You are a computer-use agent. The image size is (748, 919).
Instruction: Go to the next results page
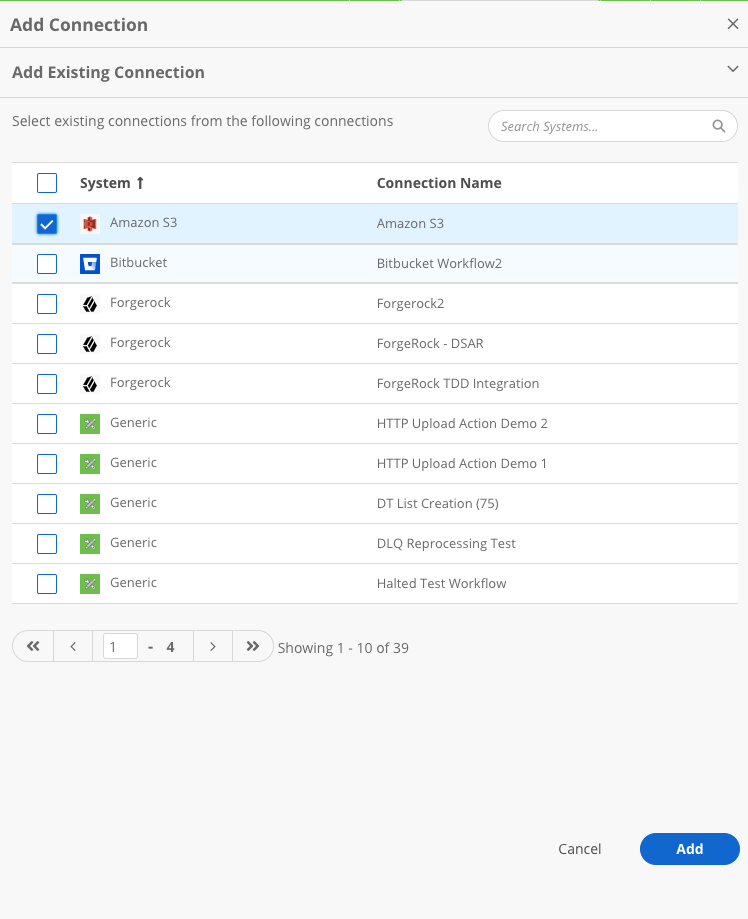click(x=213, y=646)
